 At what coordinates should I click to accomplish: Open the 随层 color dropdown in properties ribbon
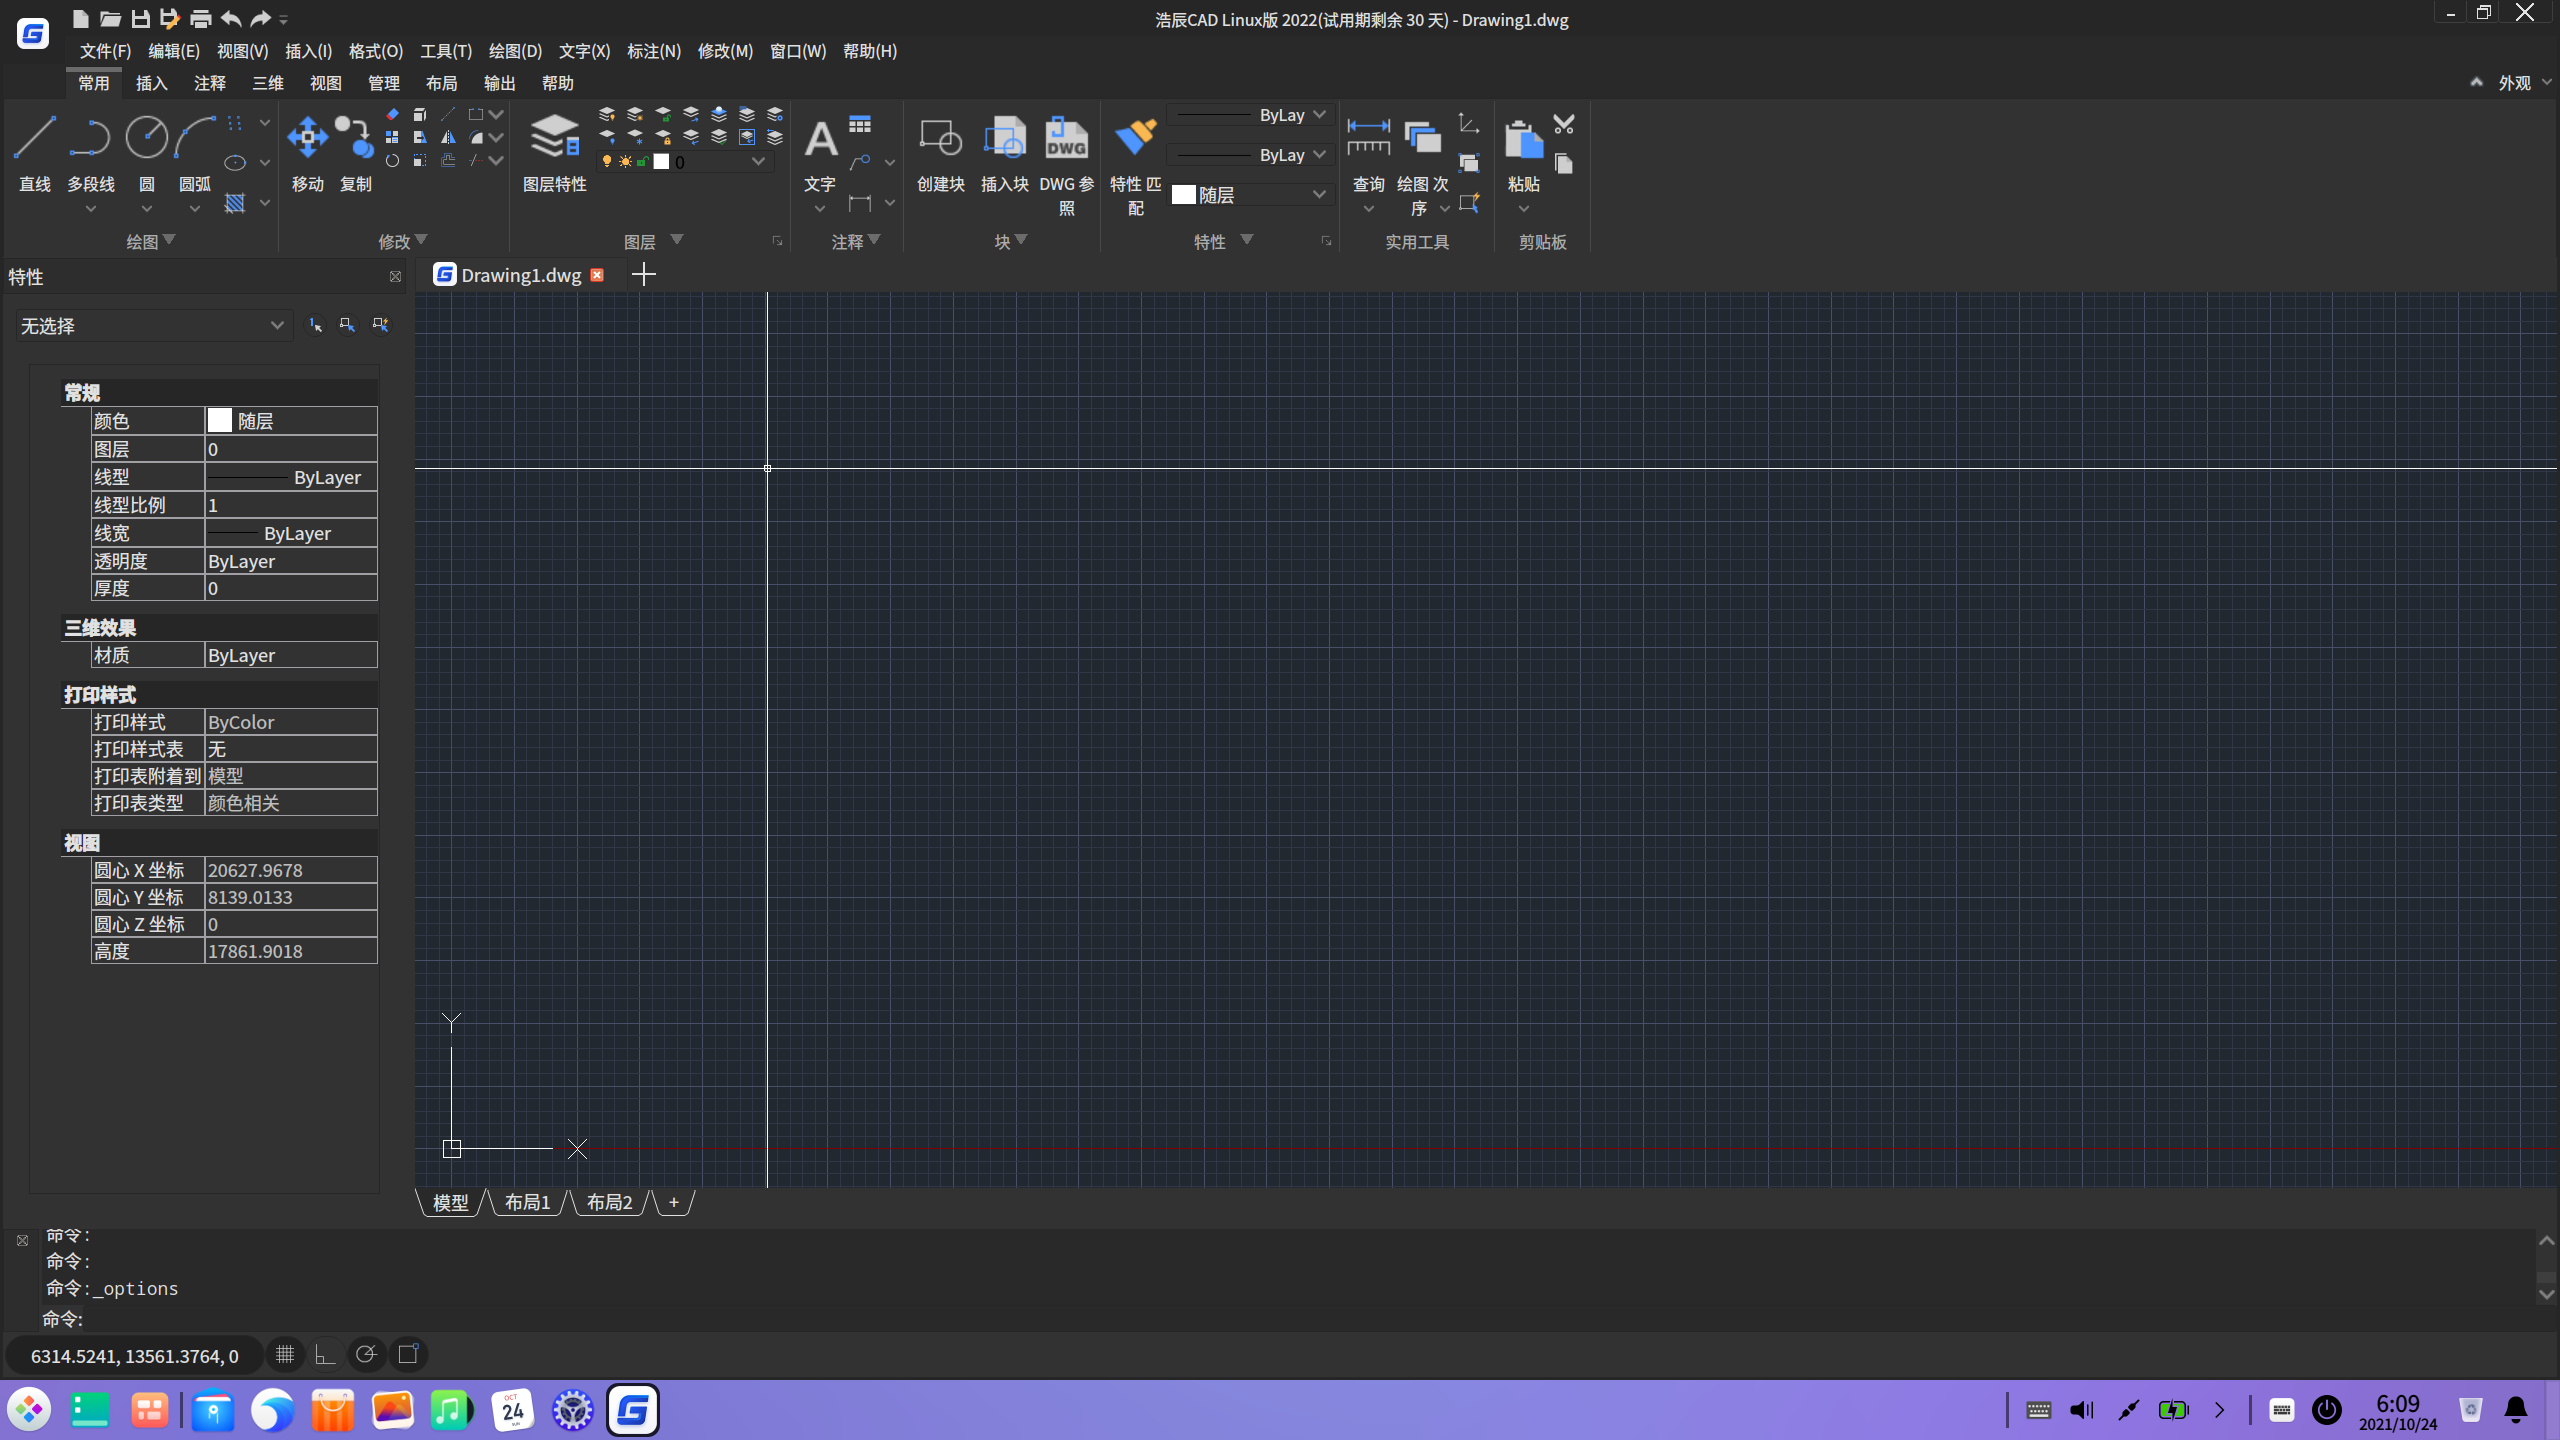coord(1318,195)
